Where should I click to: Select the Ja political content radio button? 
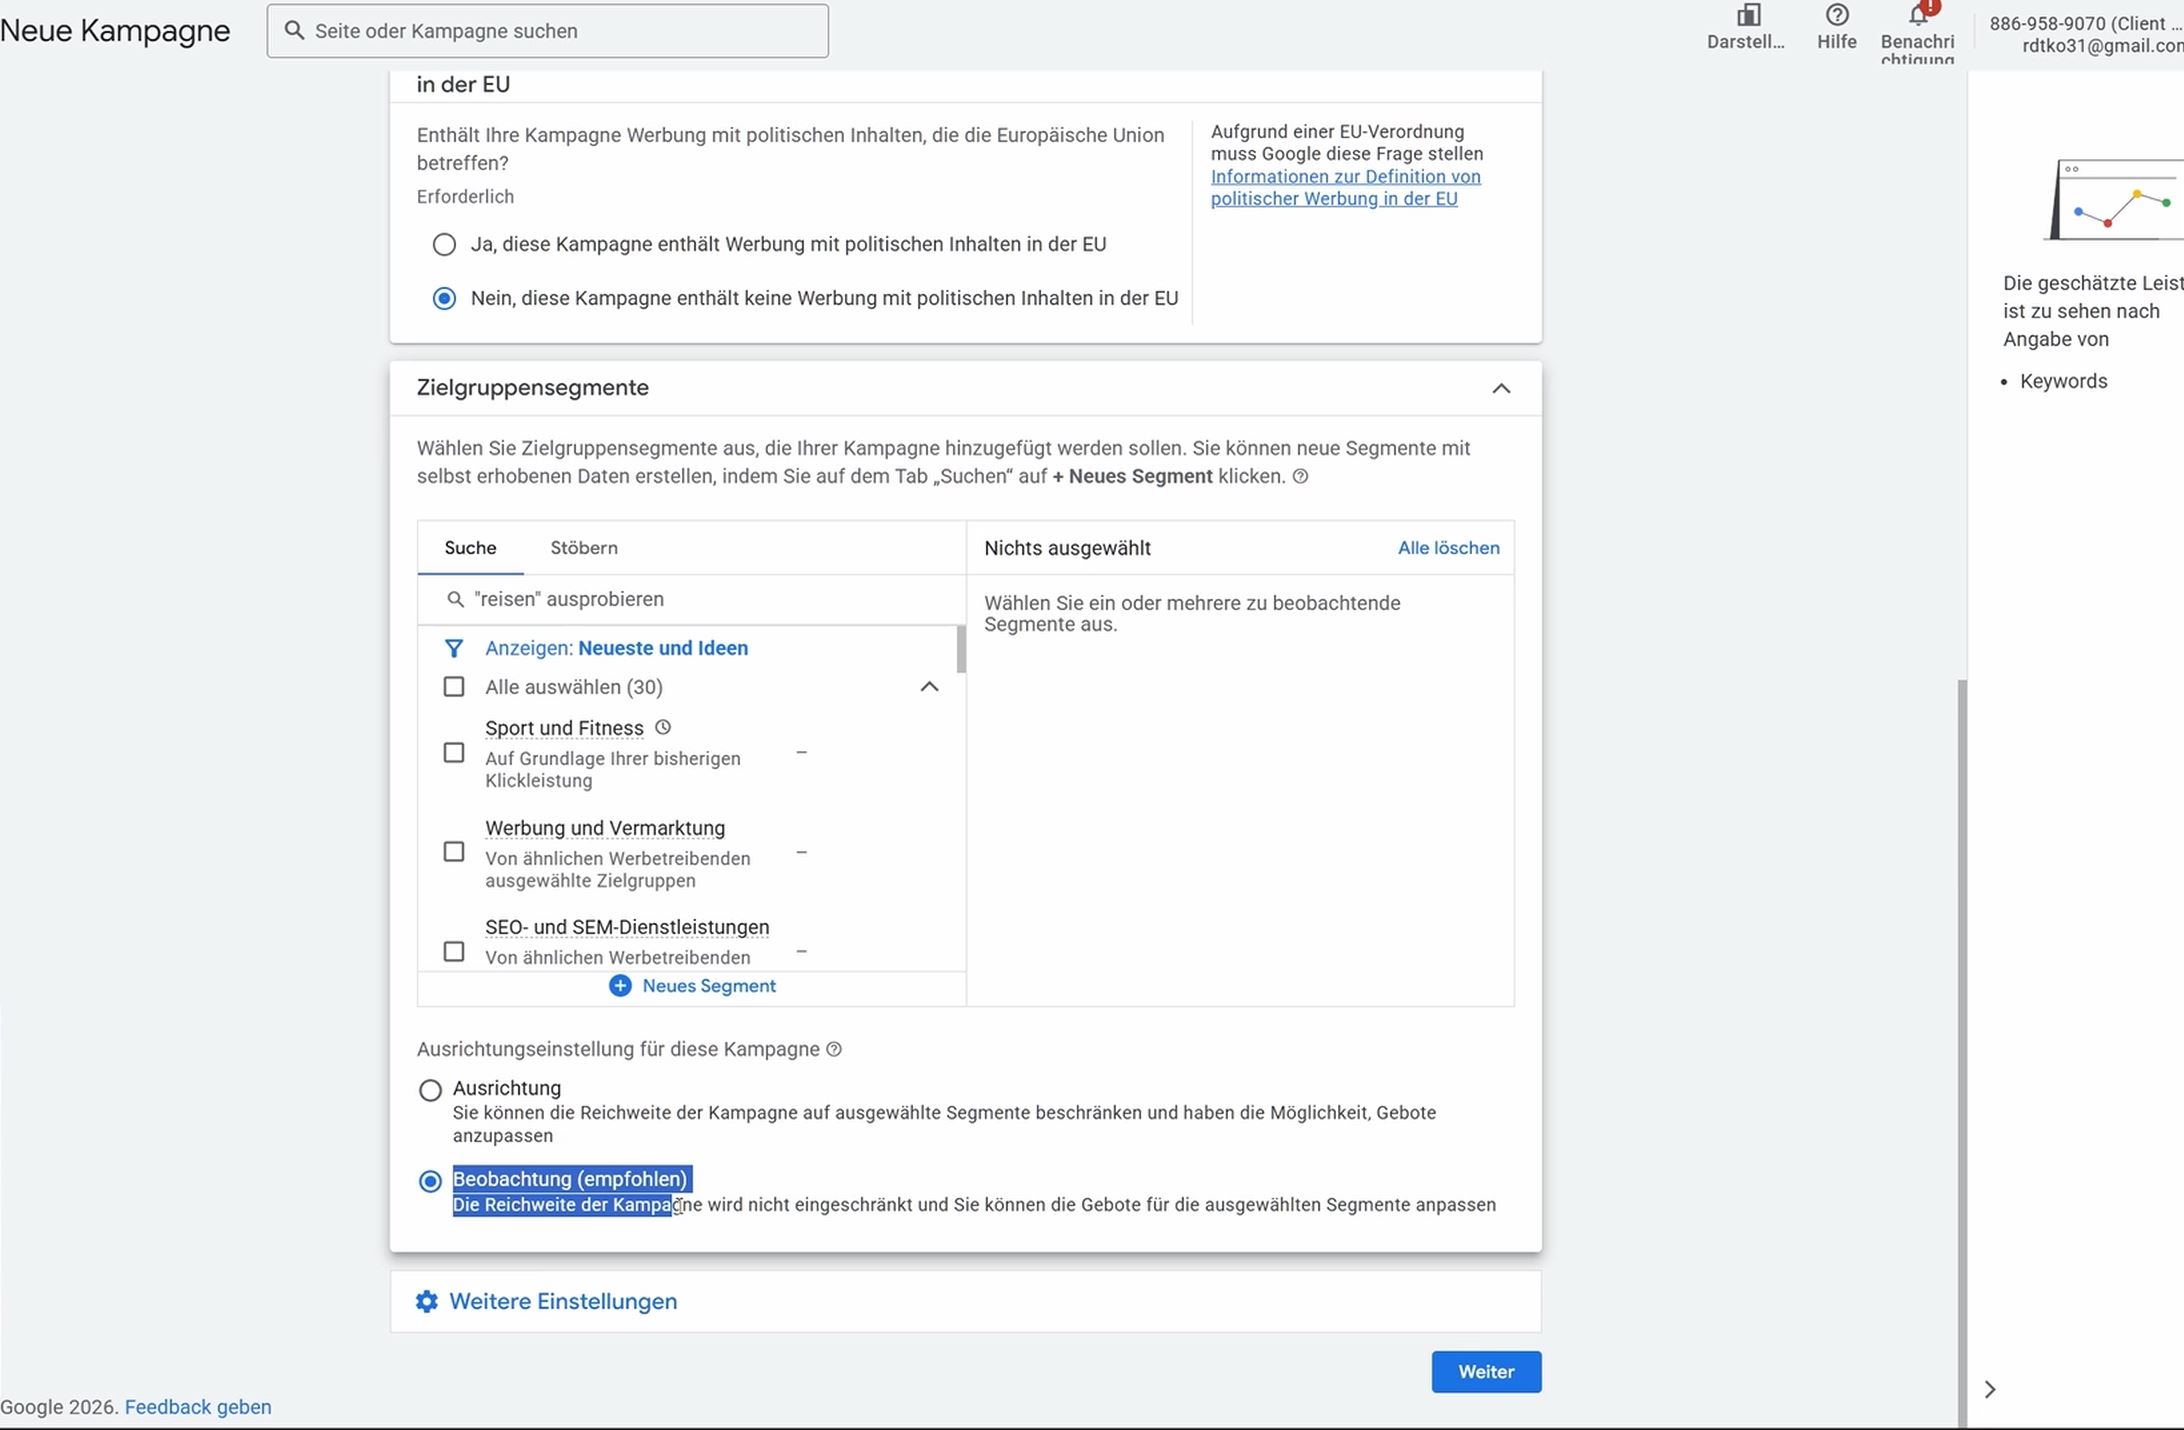coord(444,243)
